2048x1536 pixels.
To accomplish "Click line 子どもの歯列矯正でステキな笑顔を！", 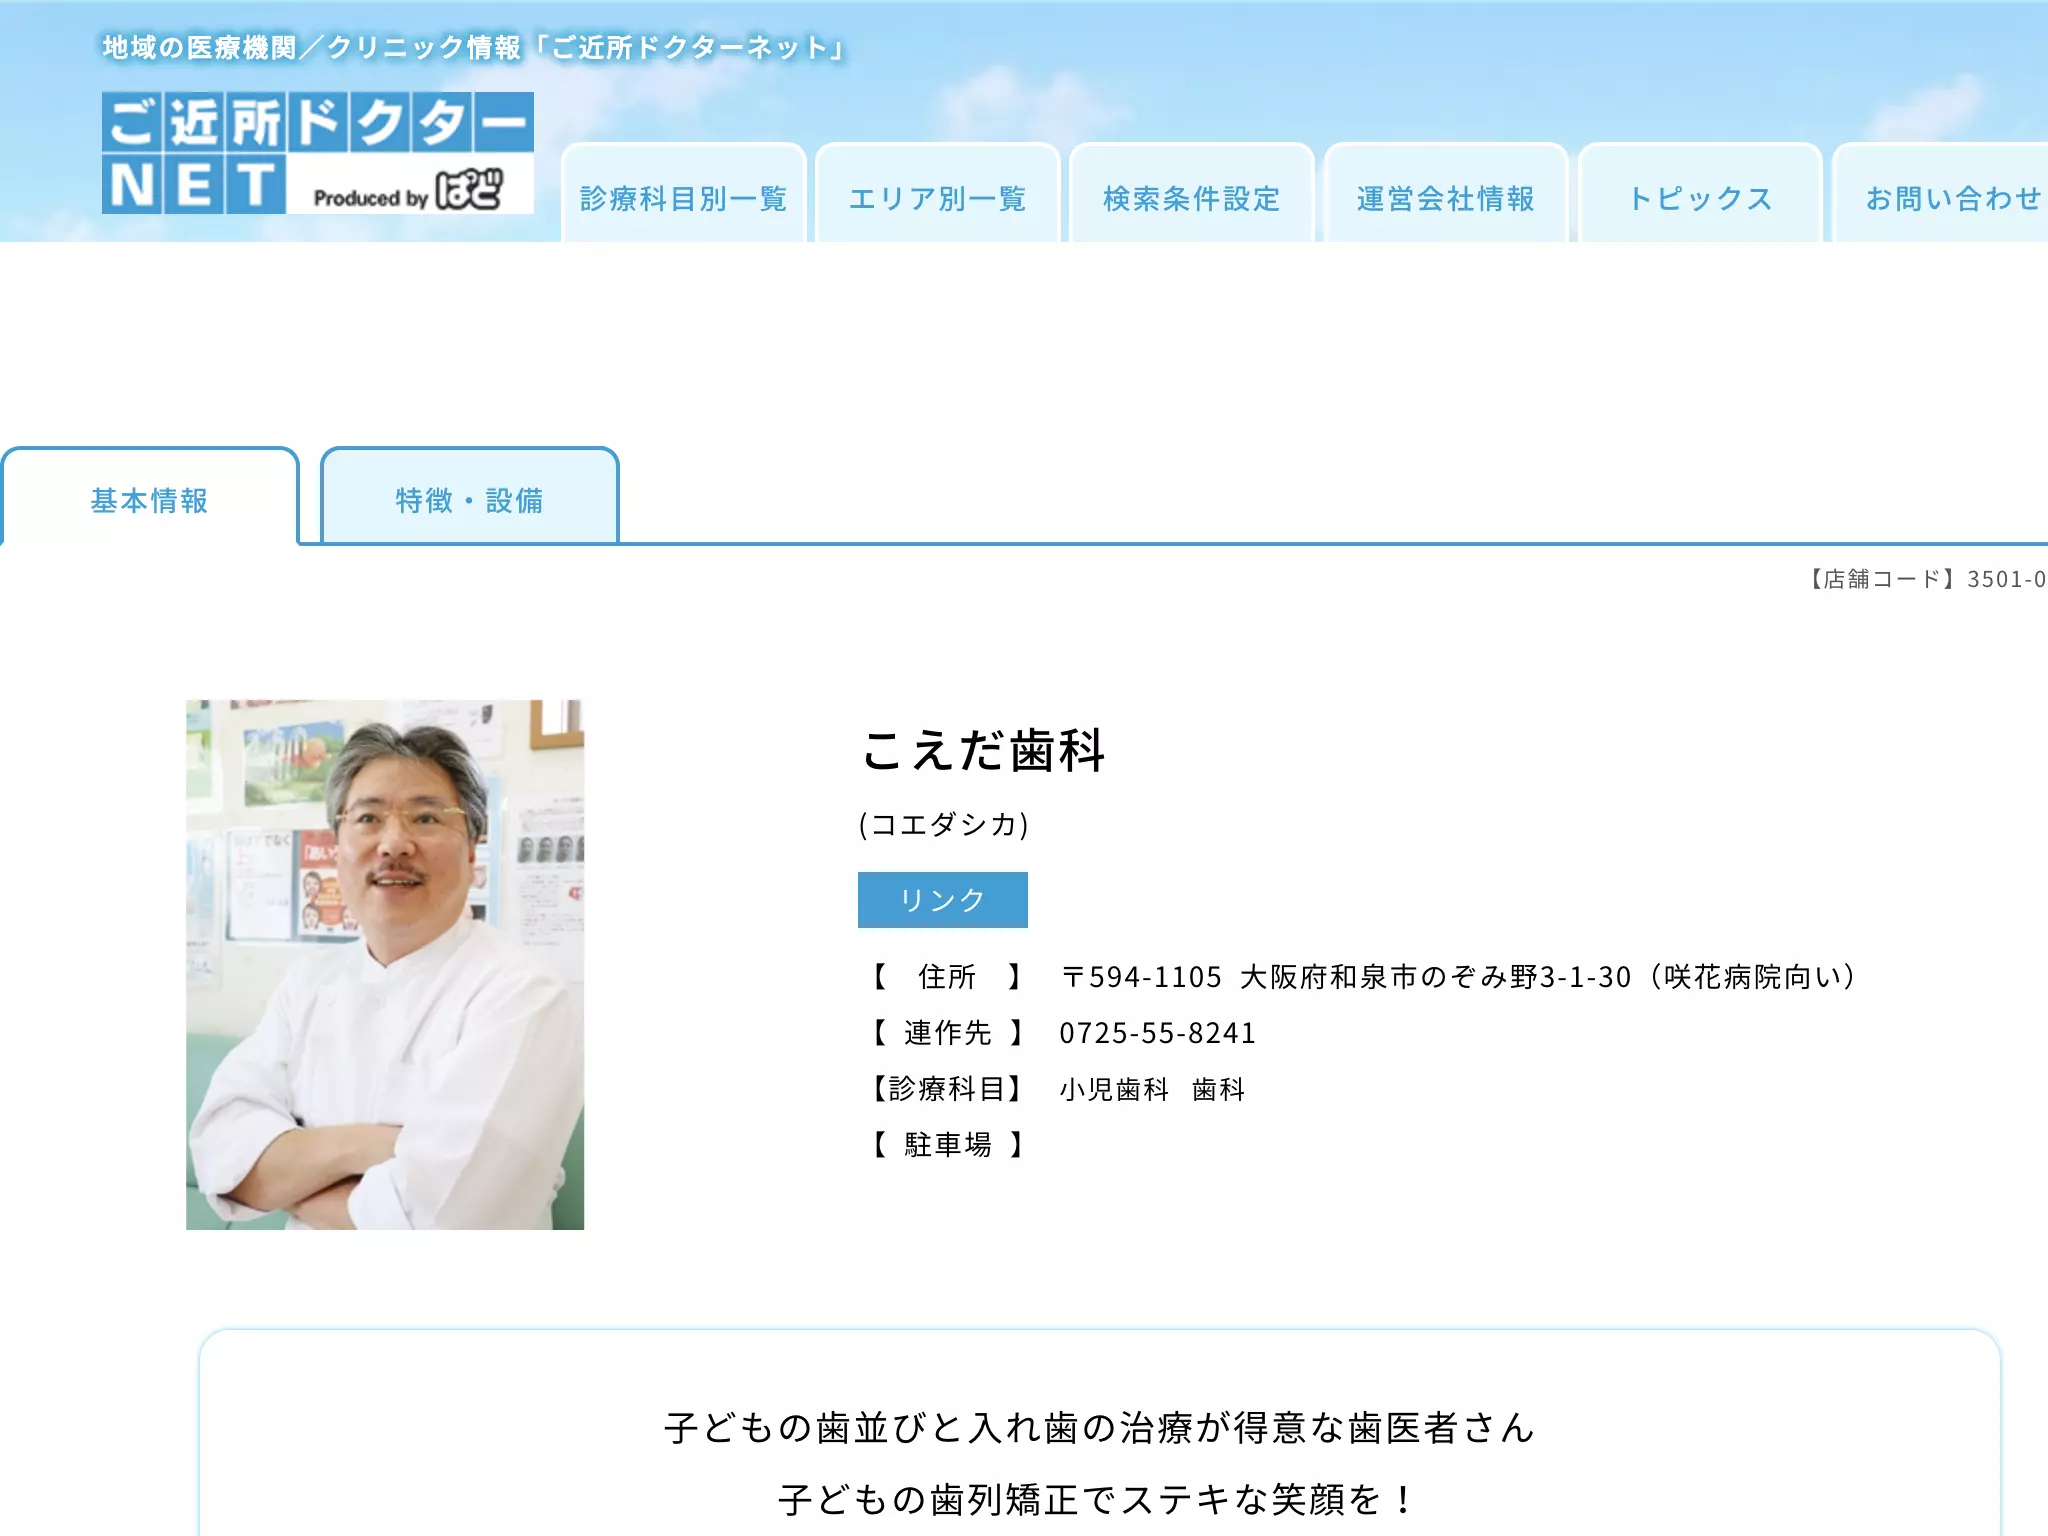I will 1099,1500.
